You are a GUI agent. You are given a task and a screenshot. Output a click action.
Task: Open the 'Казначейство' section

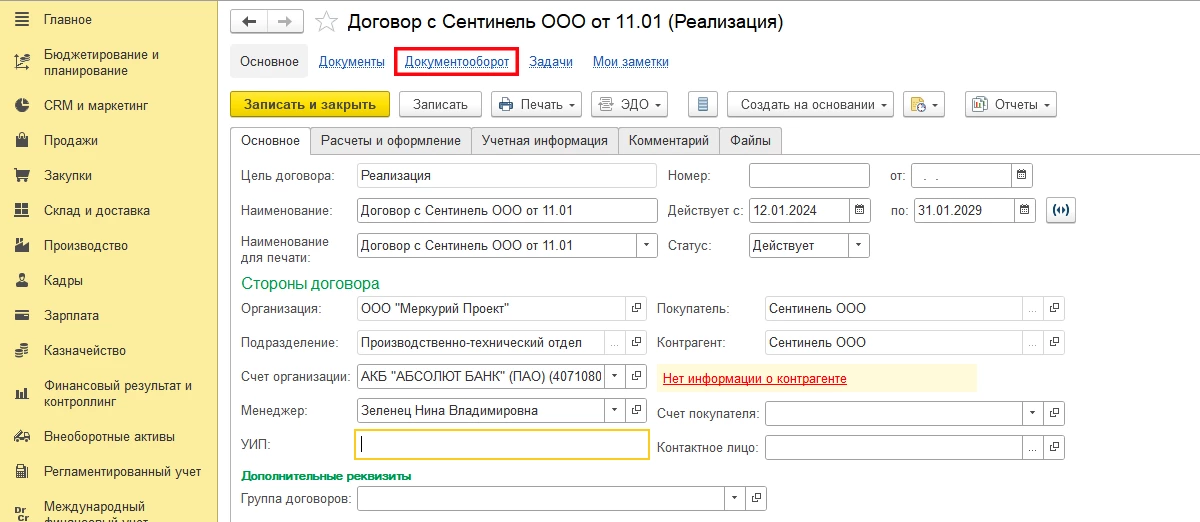point(84,350)
